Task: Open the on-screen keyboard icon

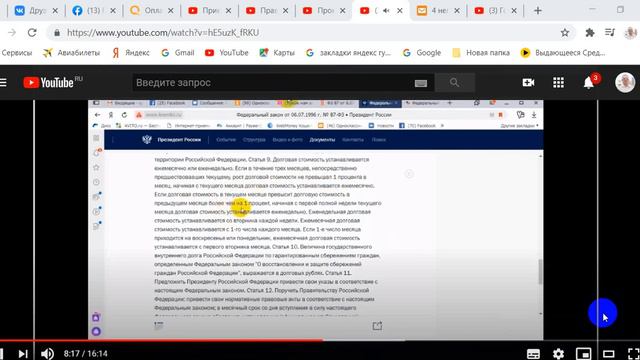Action: click(x=421, y=83)
